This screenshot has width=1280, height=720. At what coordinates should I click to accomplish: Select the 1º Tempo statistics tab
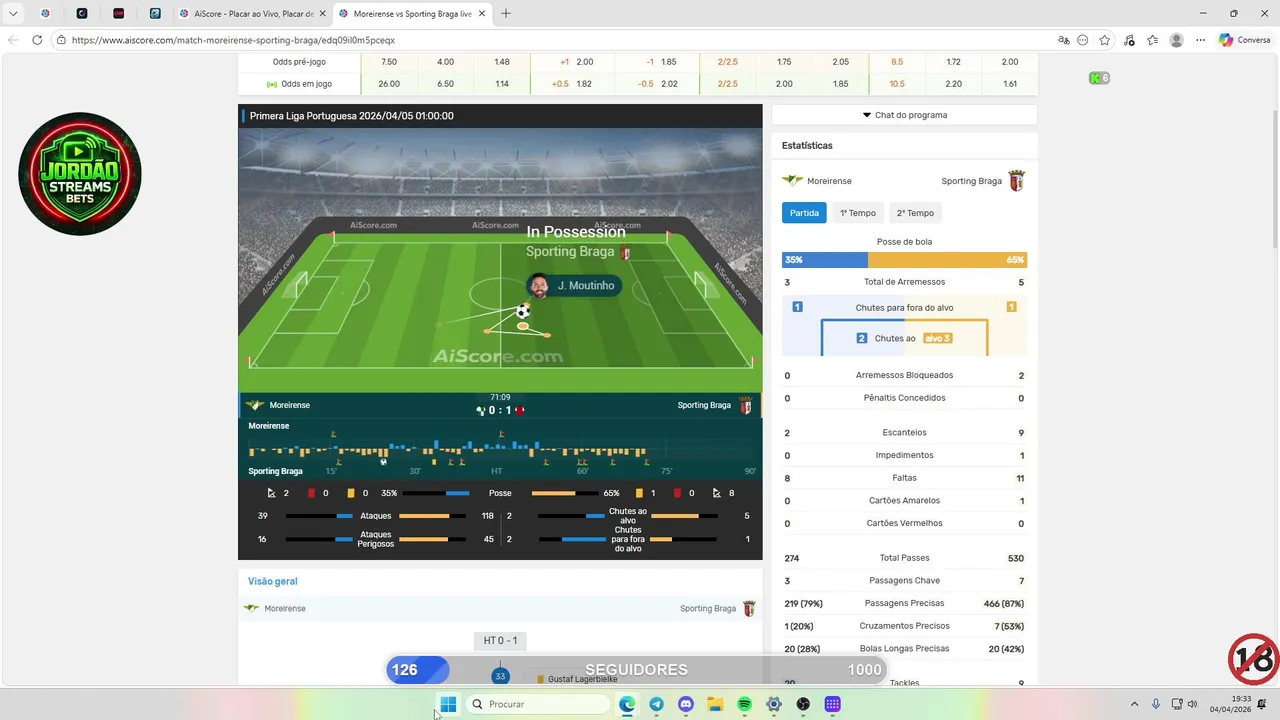(857, 213)
